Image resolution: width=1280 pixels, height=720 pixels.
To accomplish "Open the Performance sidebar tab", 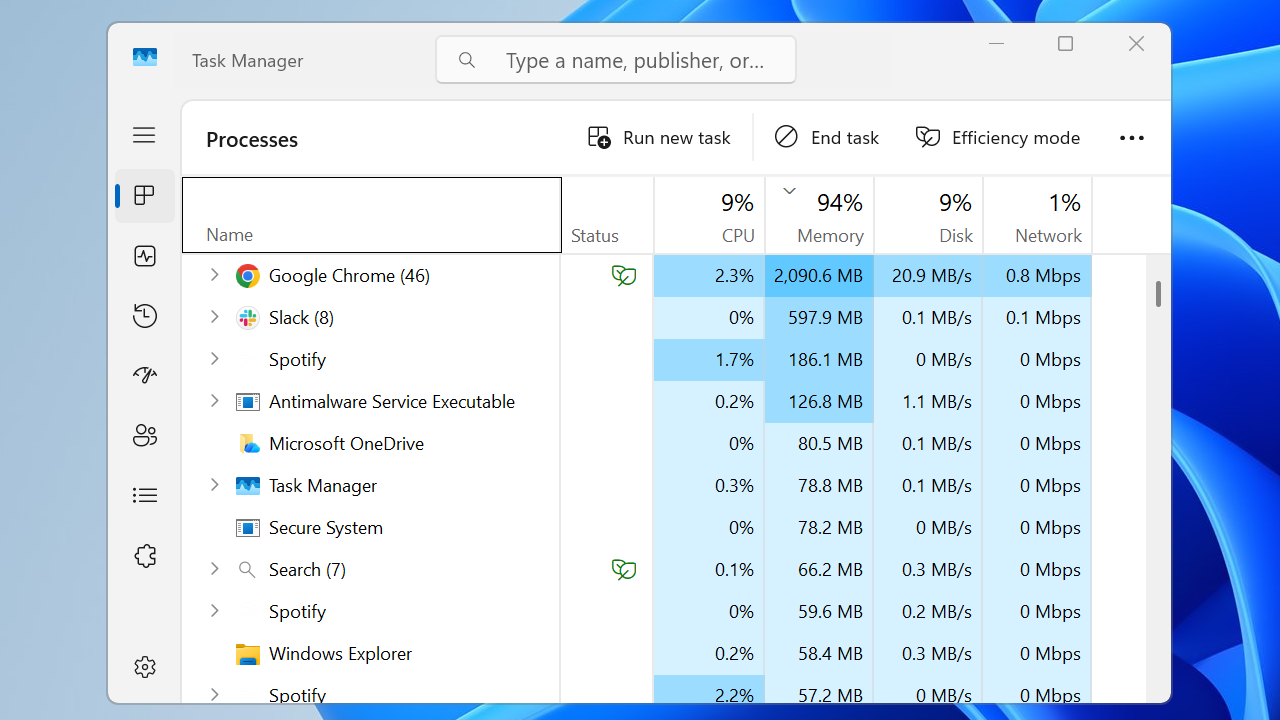I will (x=145, y=256).
